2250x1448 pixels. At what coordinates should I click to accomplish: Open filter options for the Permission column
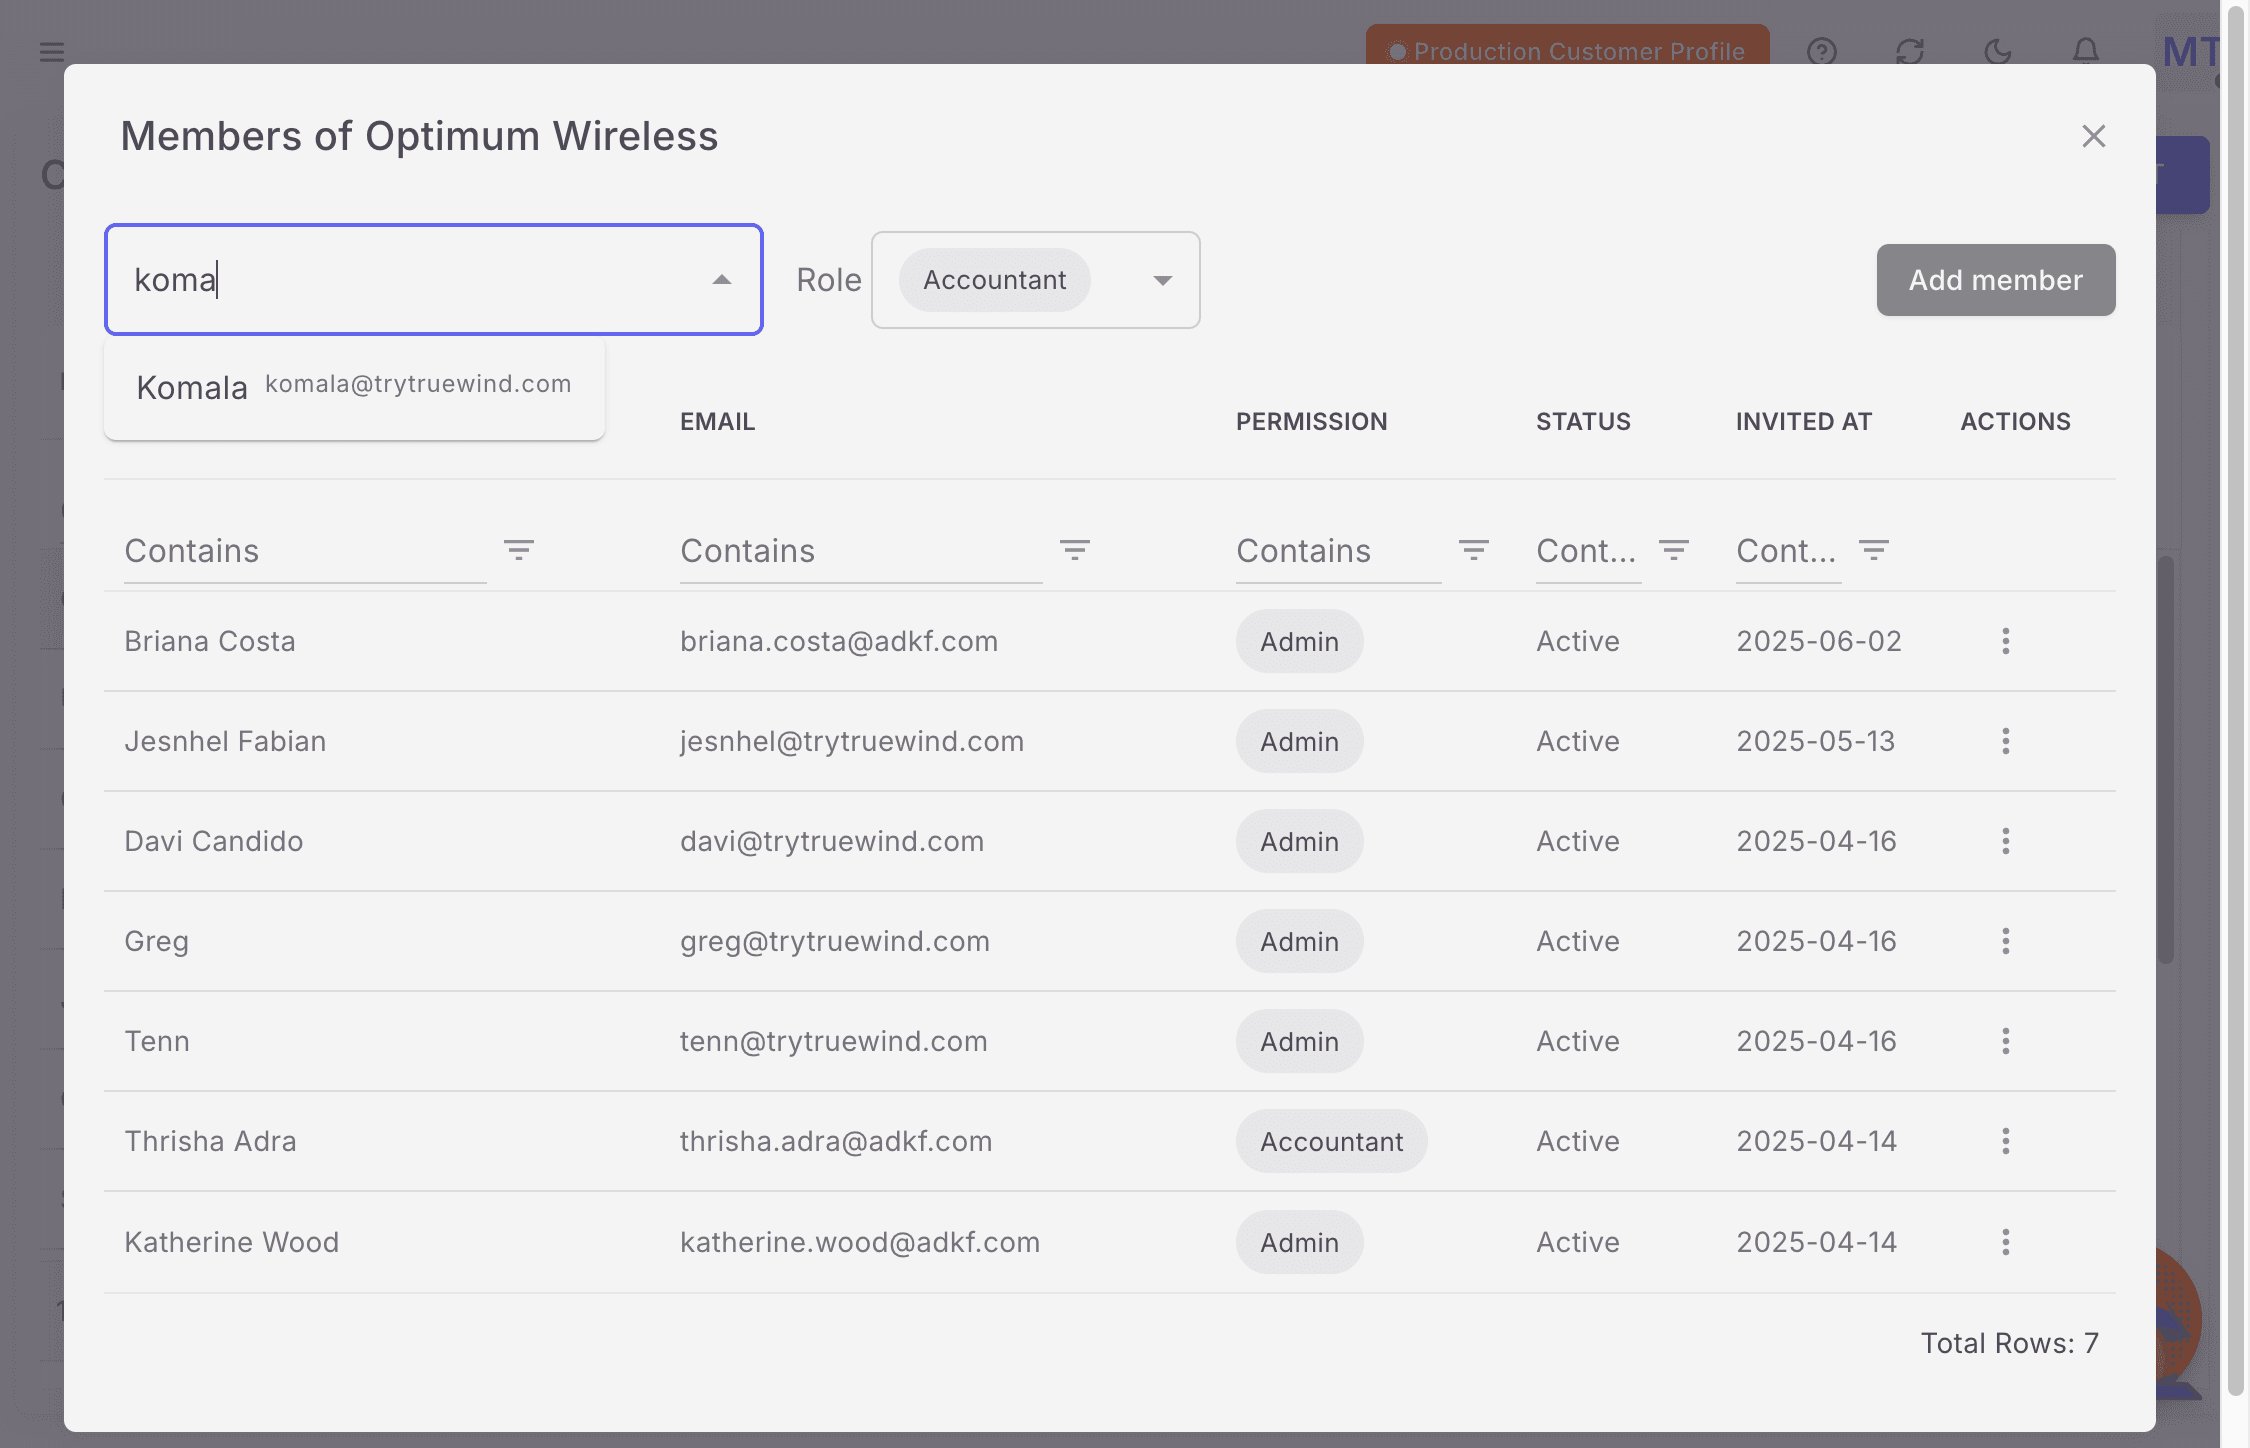pos(1474,550)
